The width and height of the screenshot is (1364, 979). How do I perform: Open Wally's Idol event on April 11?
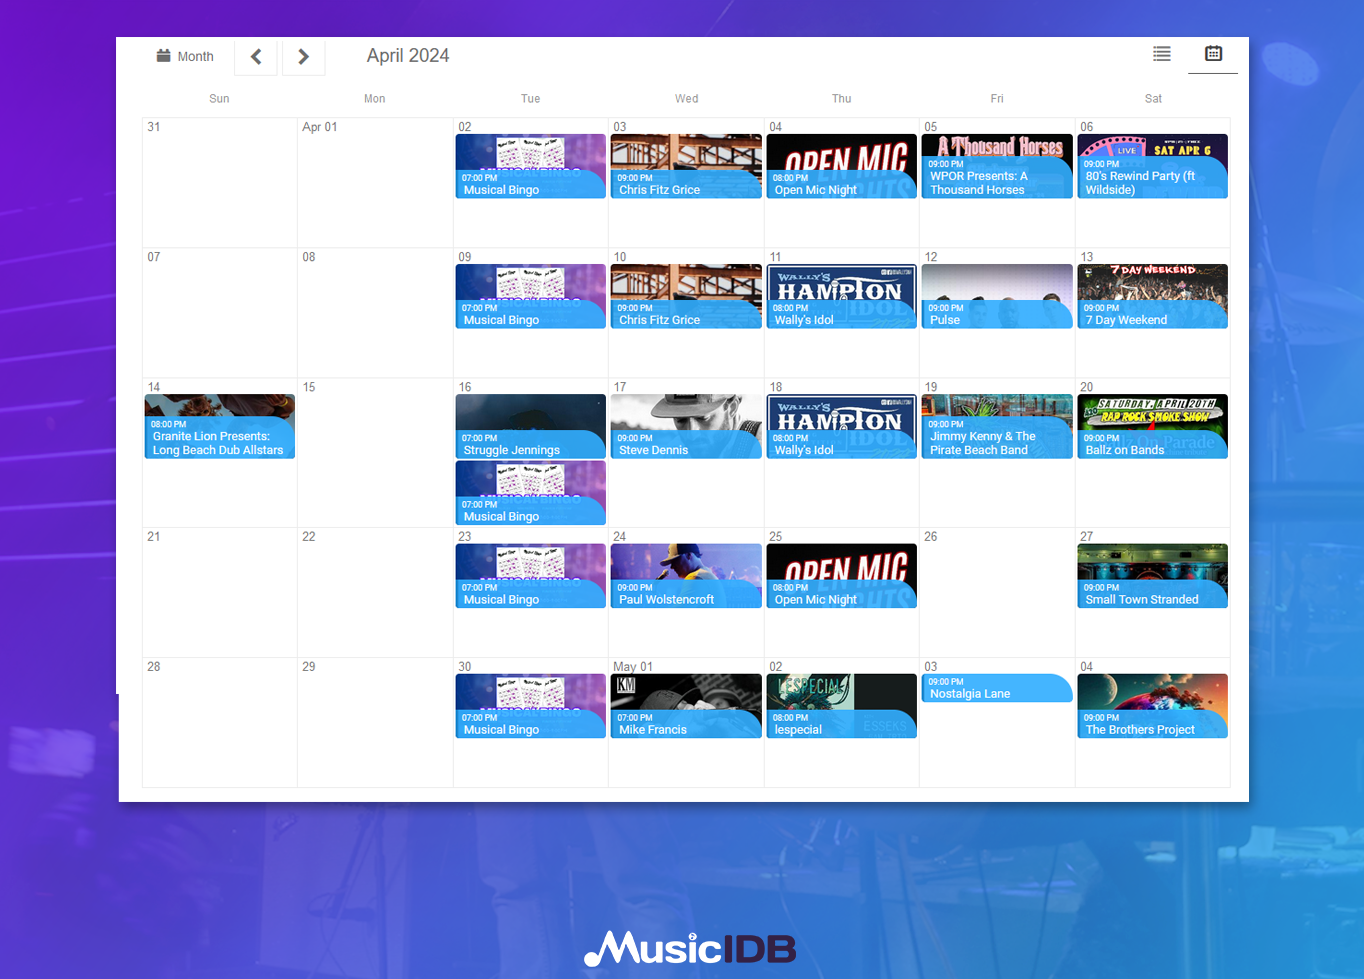click(842, 296)
